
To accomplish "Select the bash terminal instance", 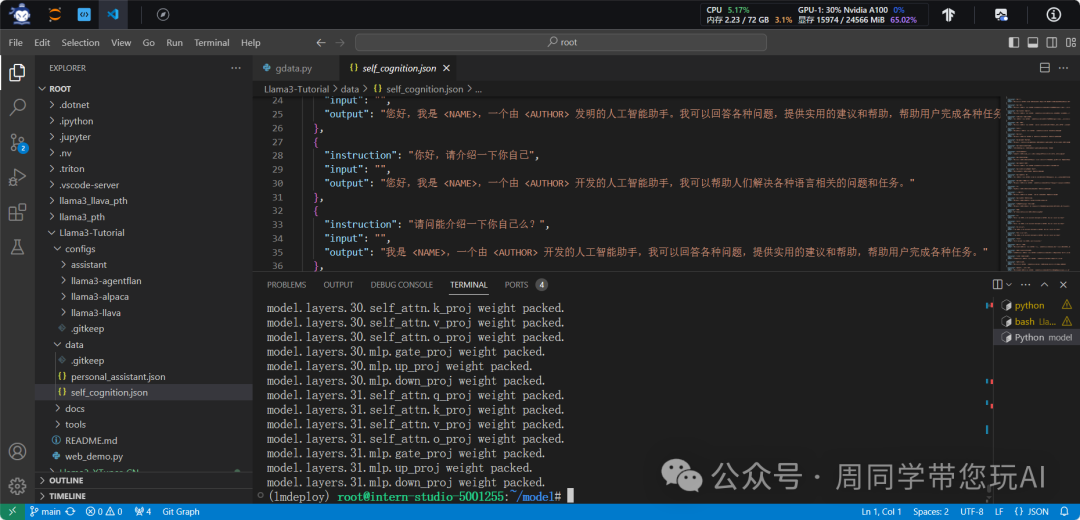I will (1036, 321).
